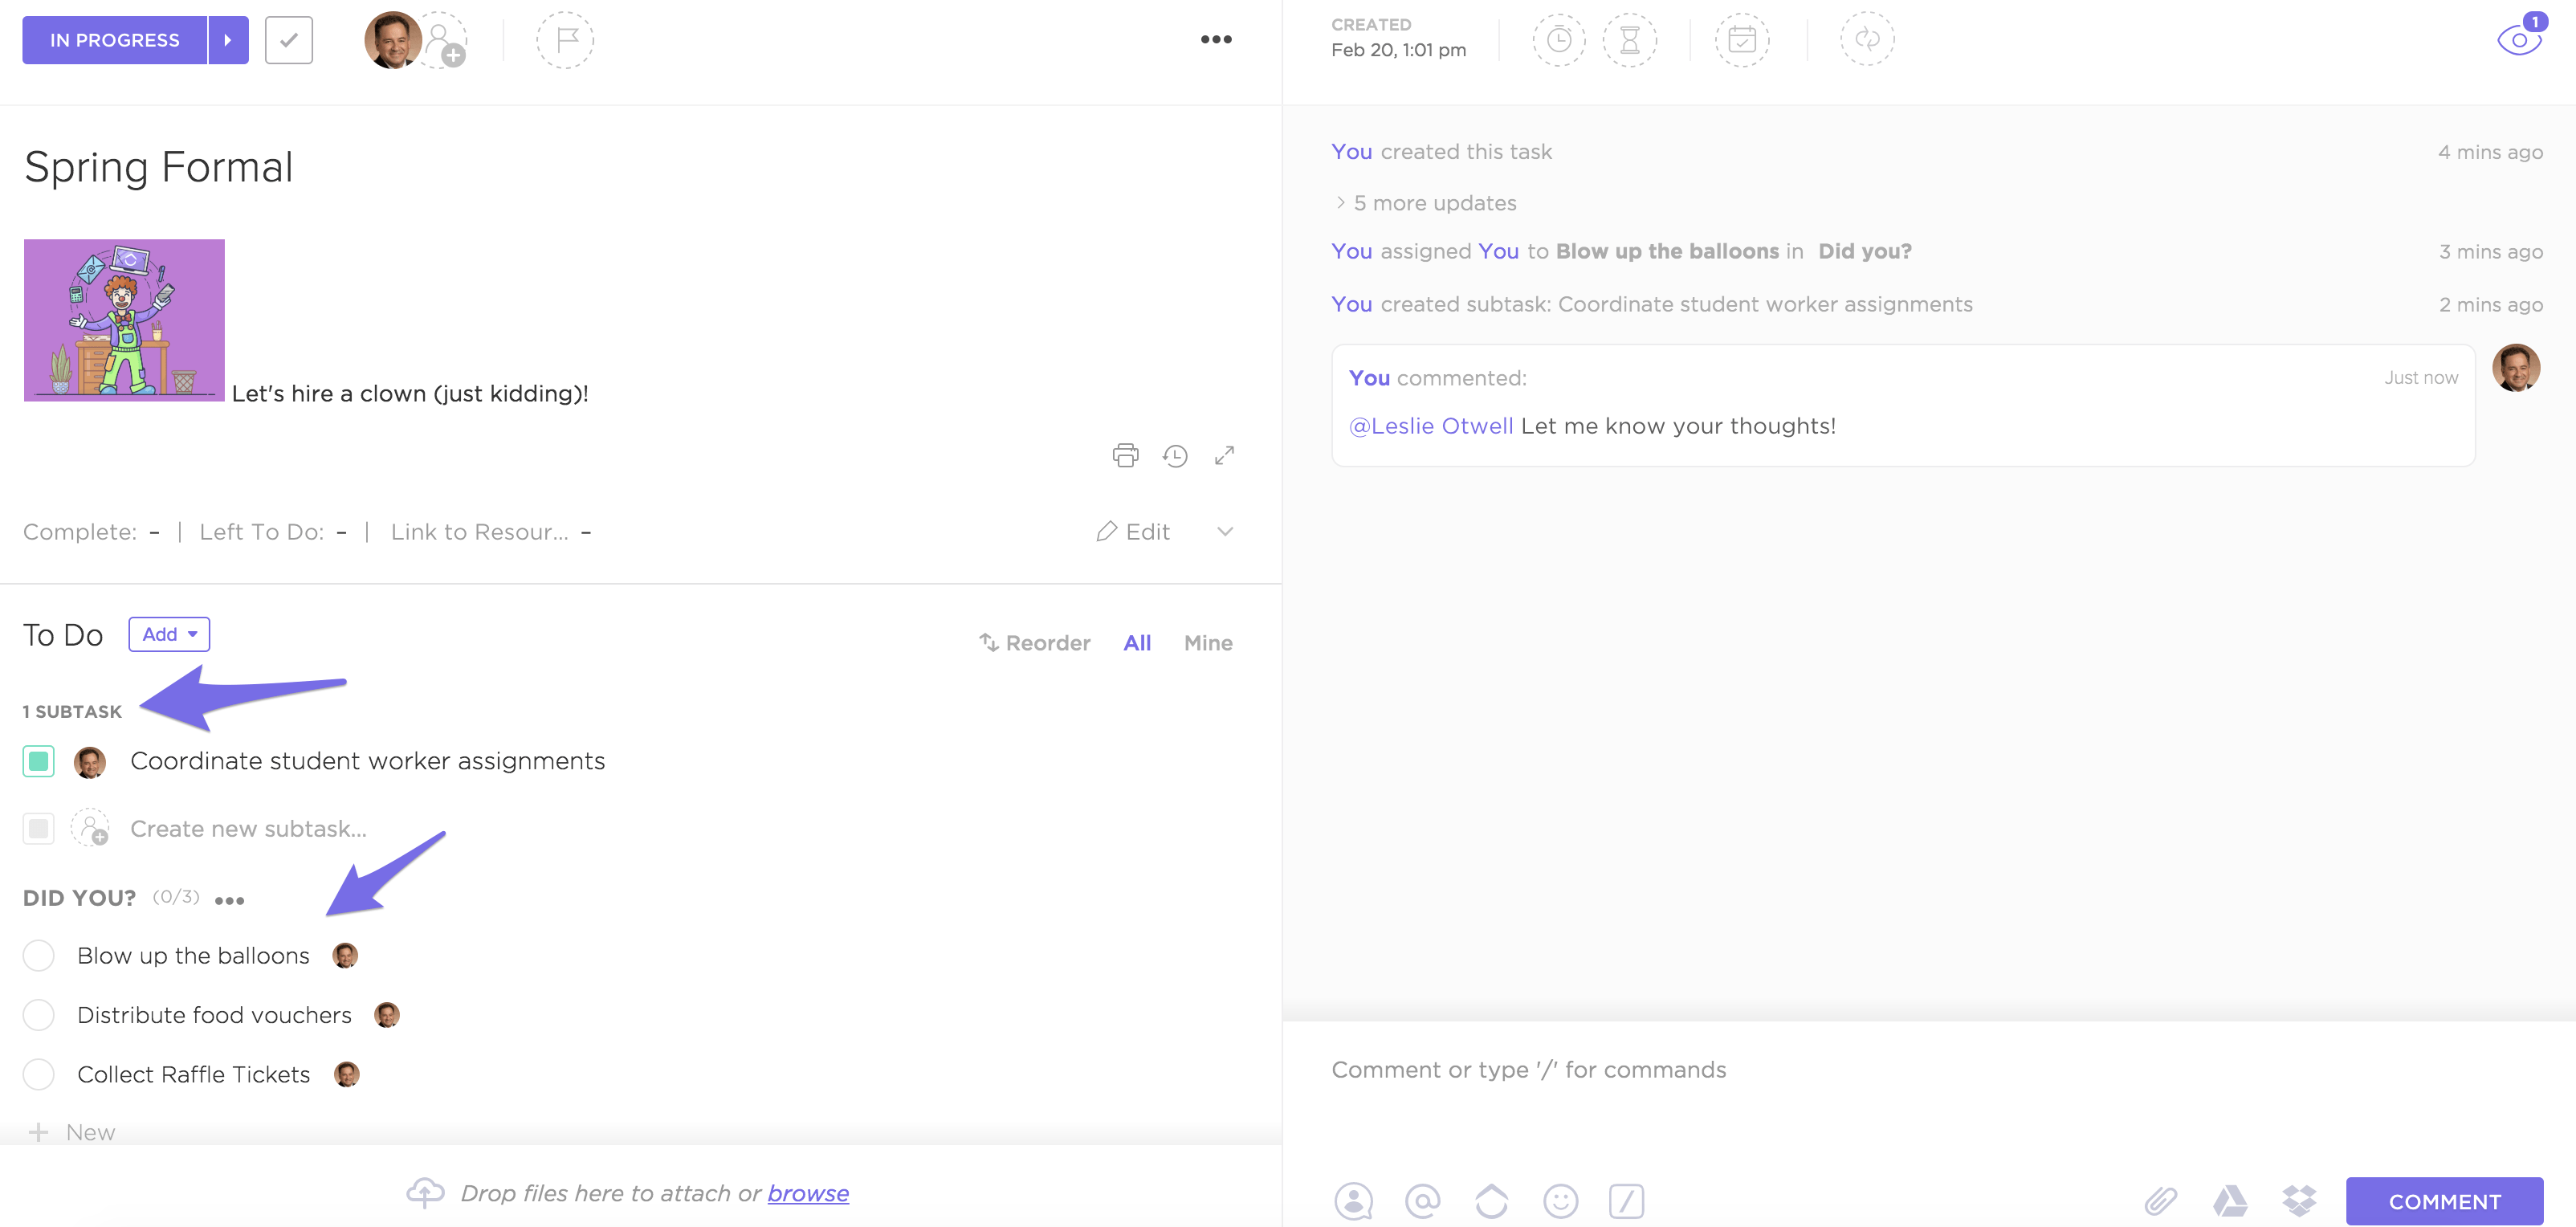2576x1227 pixels.
Task: Assign new subtask via person-plus icon
Action: [90, 829]
